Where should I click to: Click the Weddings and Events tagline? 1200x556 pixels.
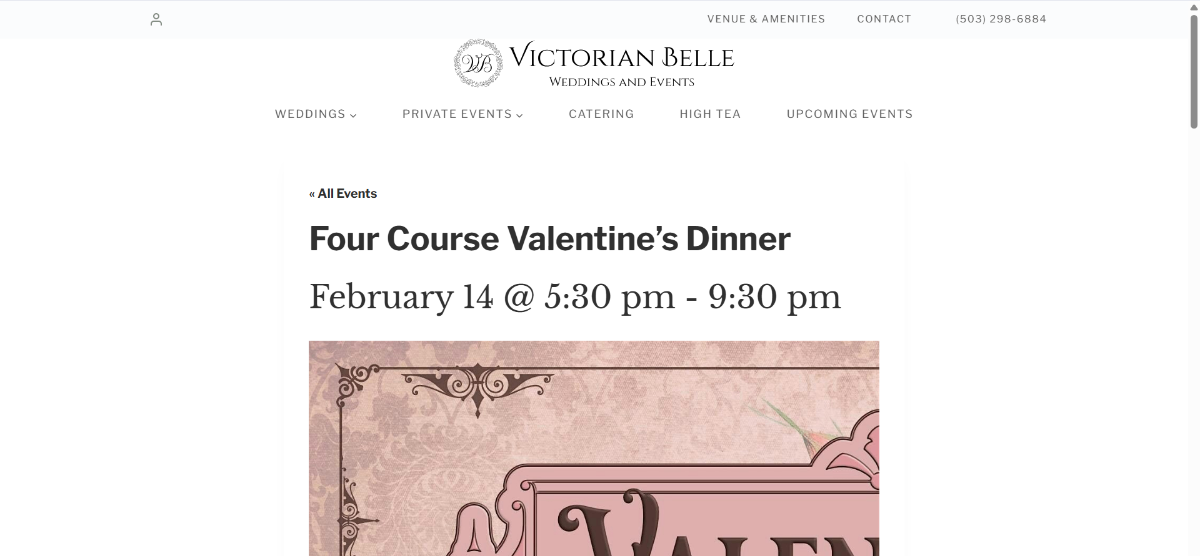coord(621,82)
